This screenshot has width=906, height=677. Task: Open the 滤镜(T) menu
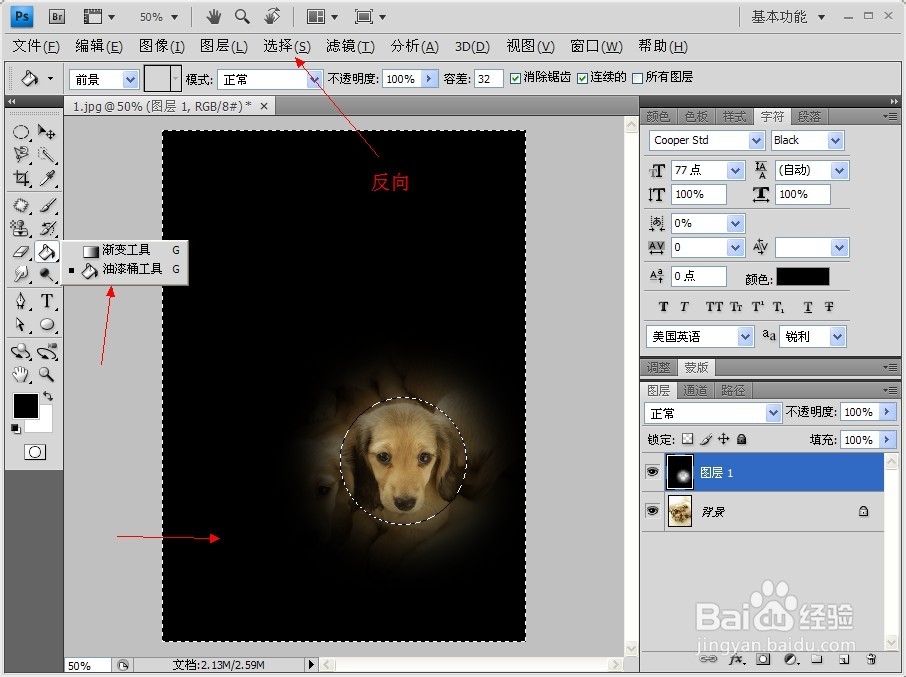click(x=350, y=46)
